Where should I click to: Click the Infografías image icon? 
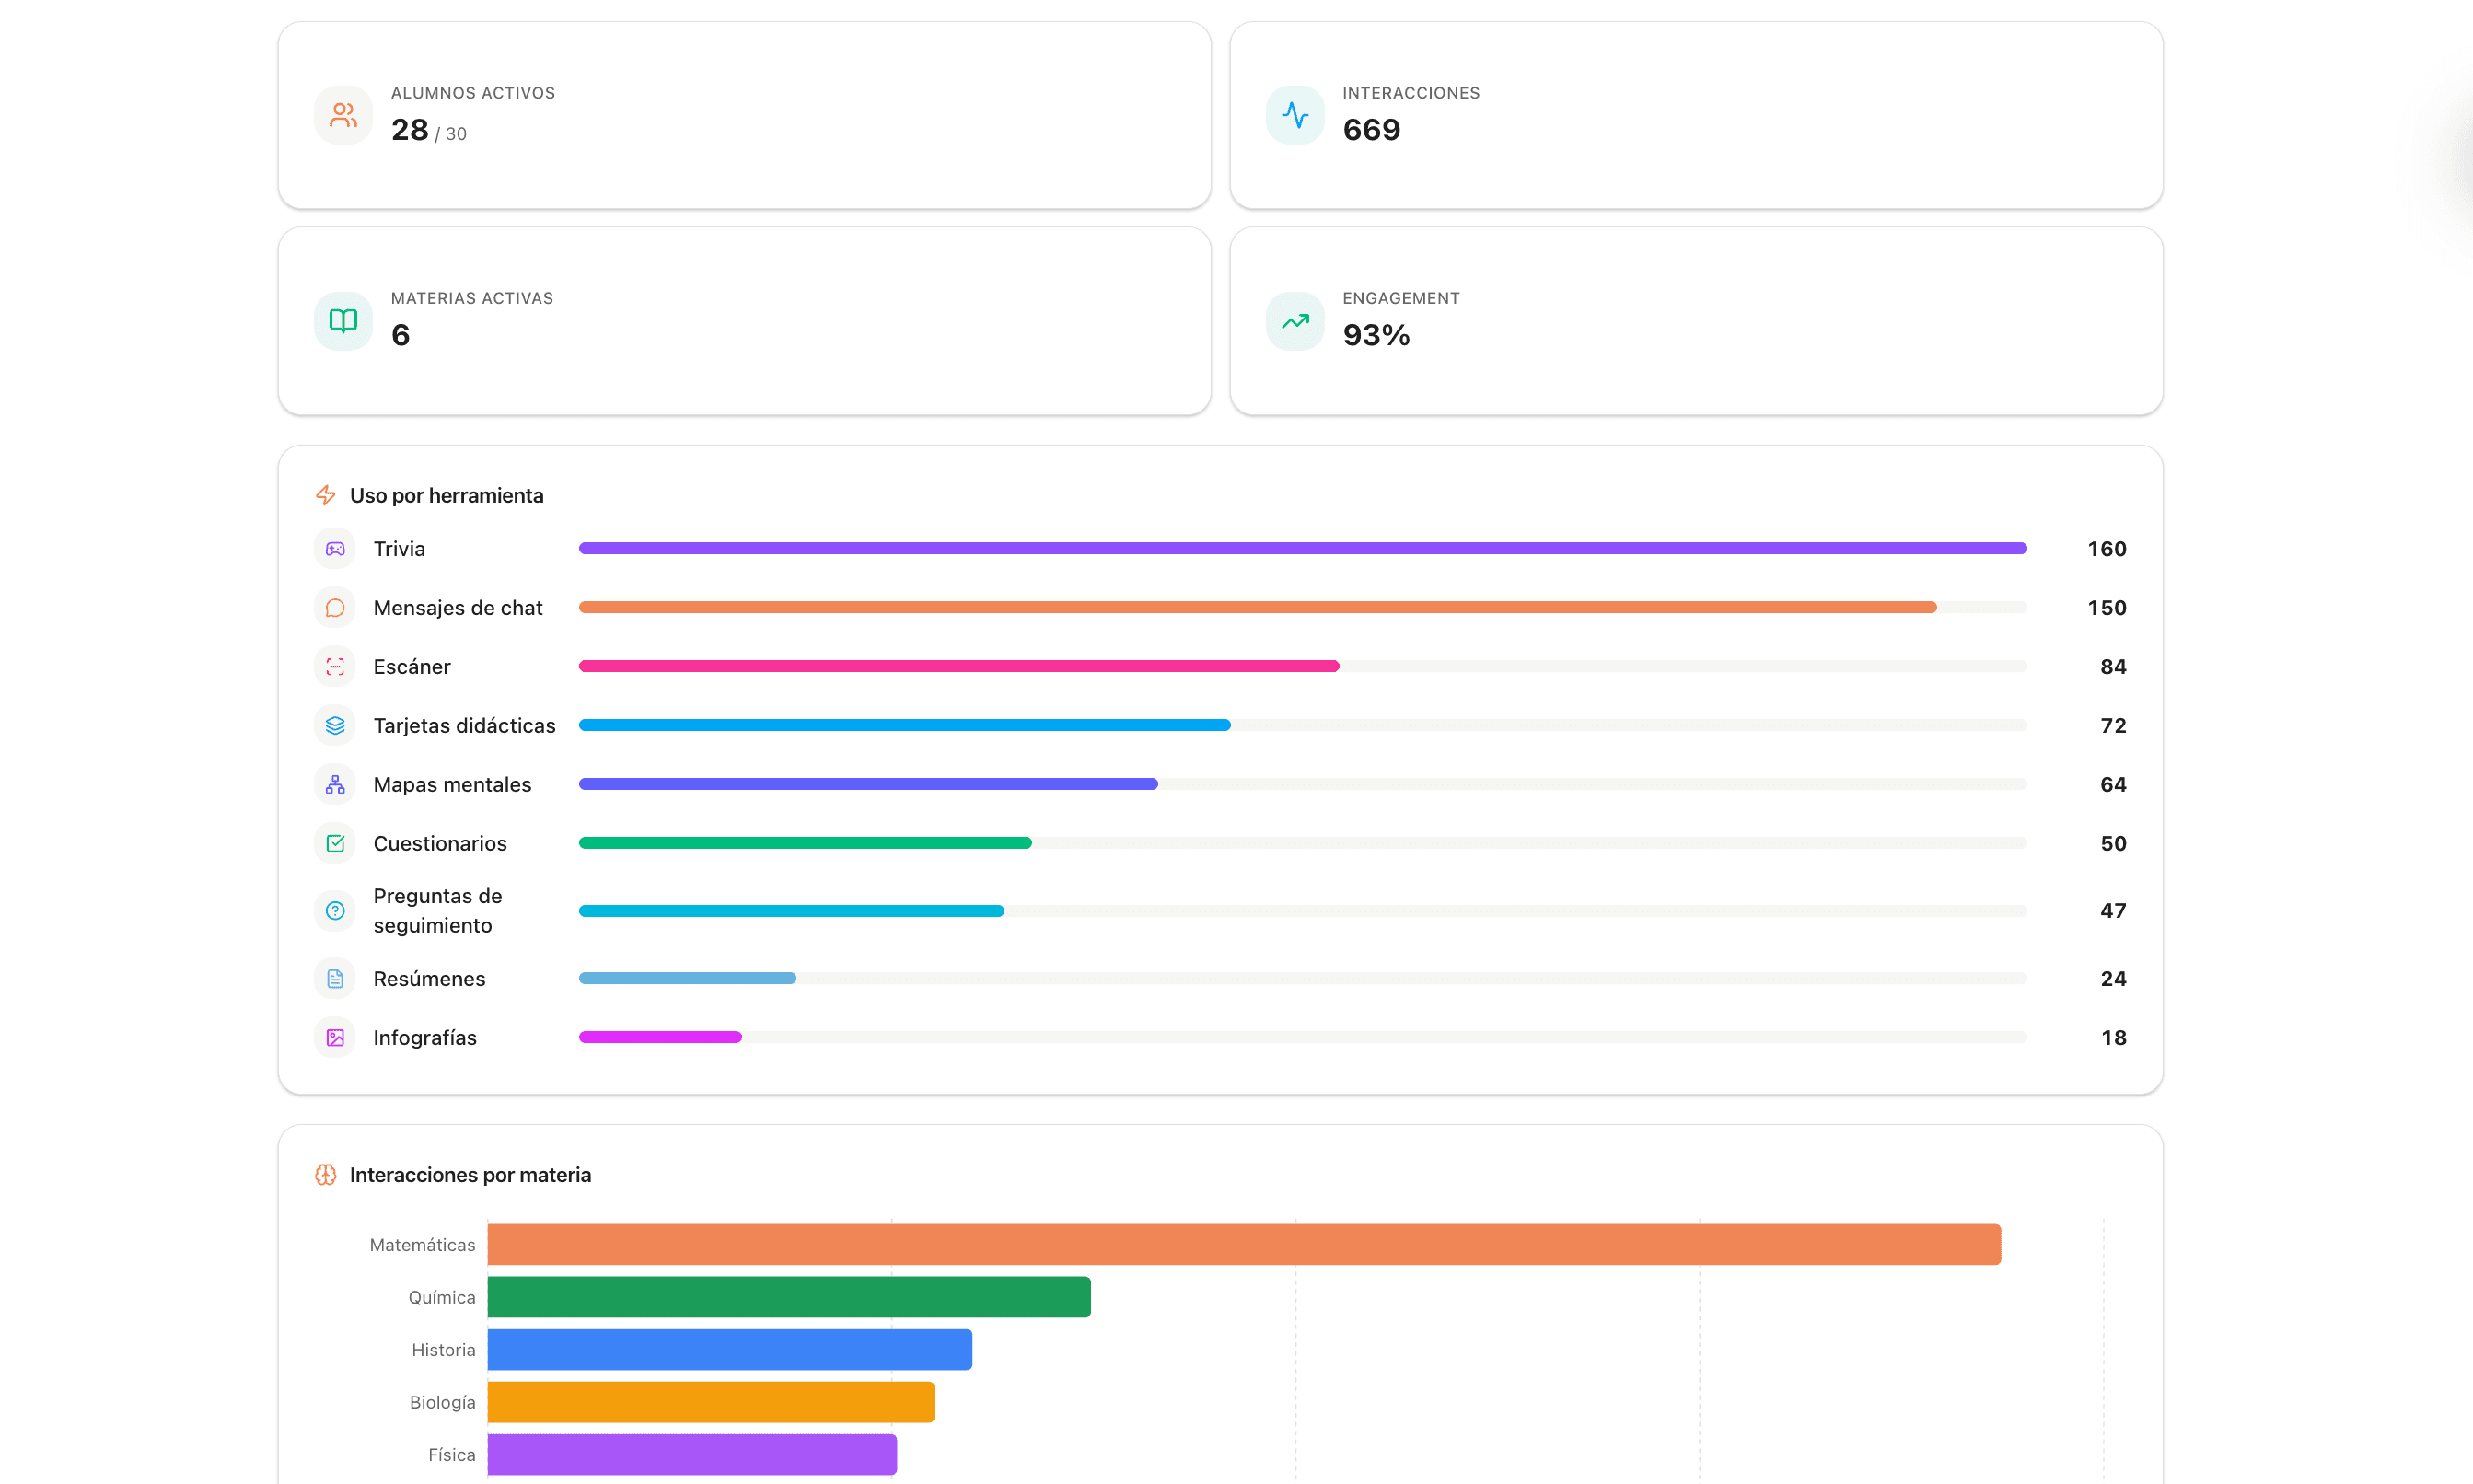(335, 1038)
